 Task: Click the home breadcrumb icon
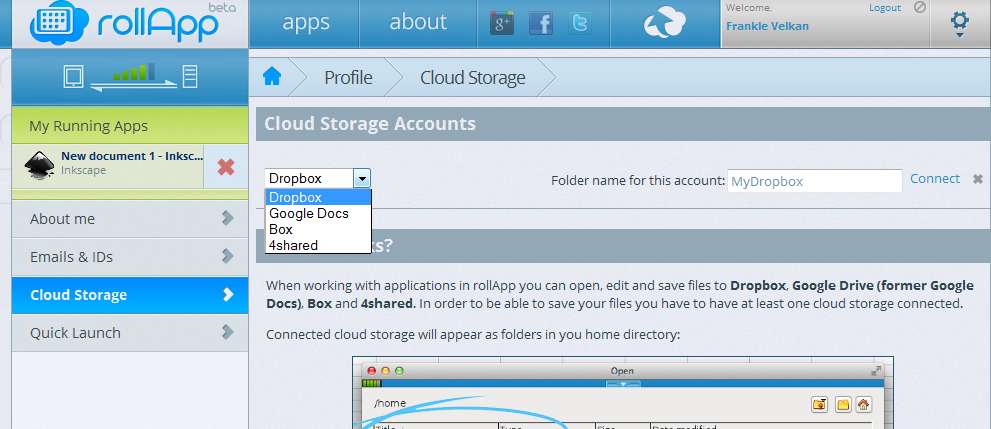point(272,77)
